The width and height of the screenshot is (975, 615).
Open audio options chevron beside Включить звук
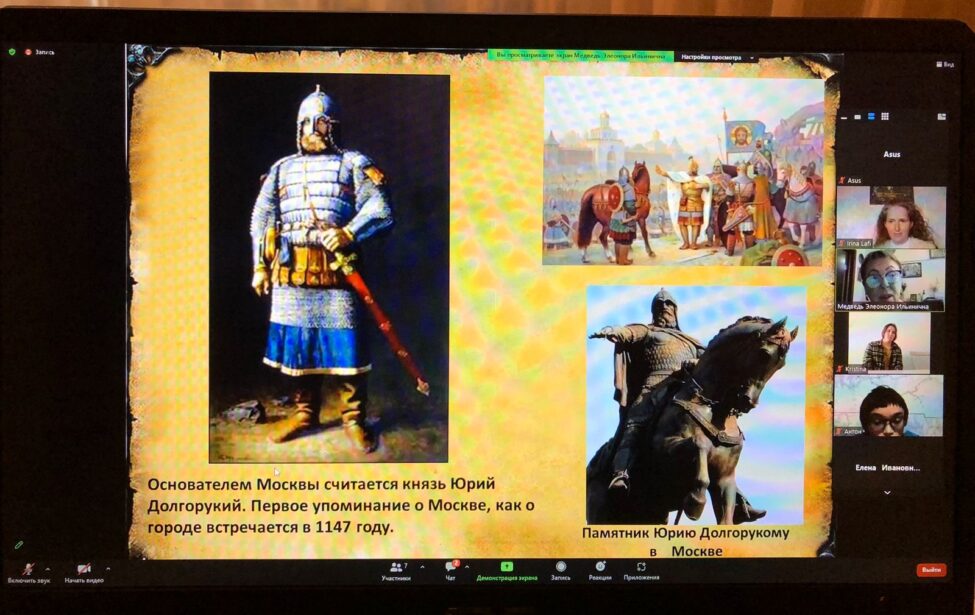pyautogui.click(x=48, y=568)
